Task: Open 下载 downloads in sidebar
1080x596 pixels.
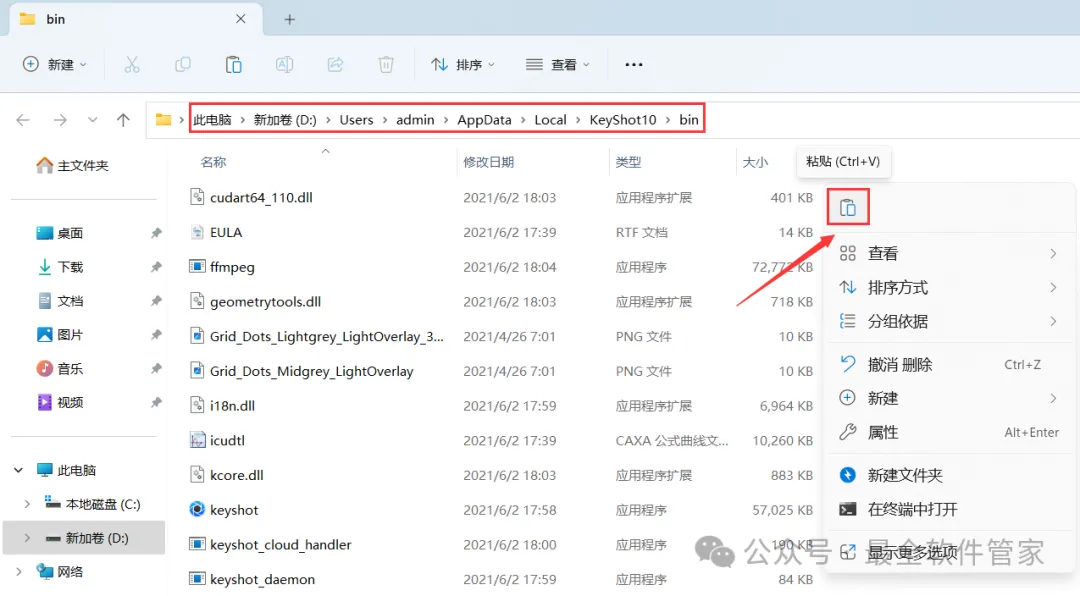Action: pos(60,267)
